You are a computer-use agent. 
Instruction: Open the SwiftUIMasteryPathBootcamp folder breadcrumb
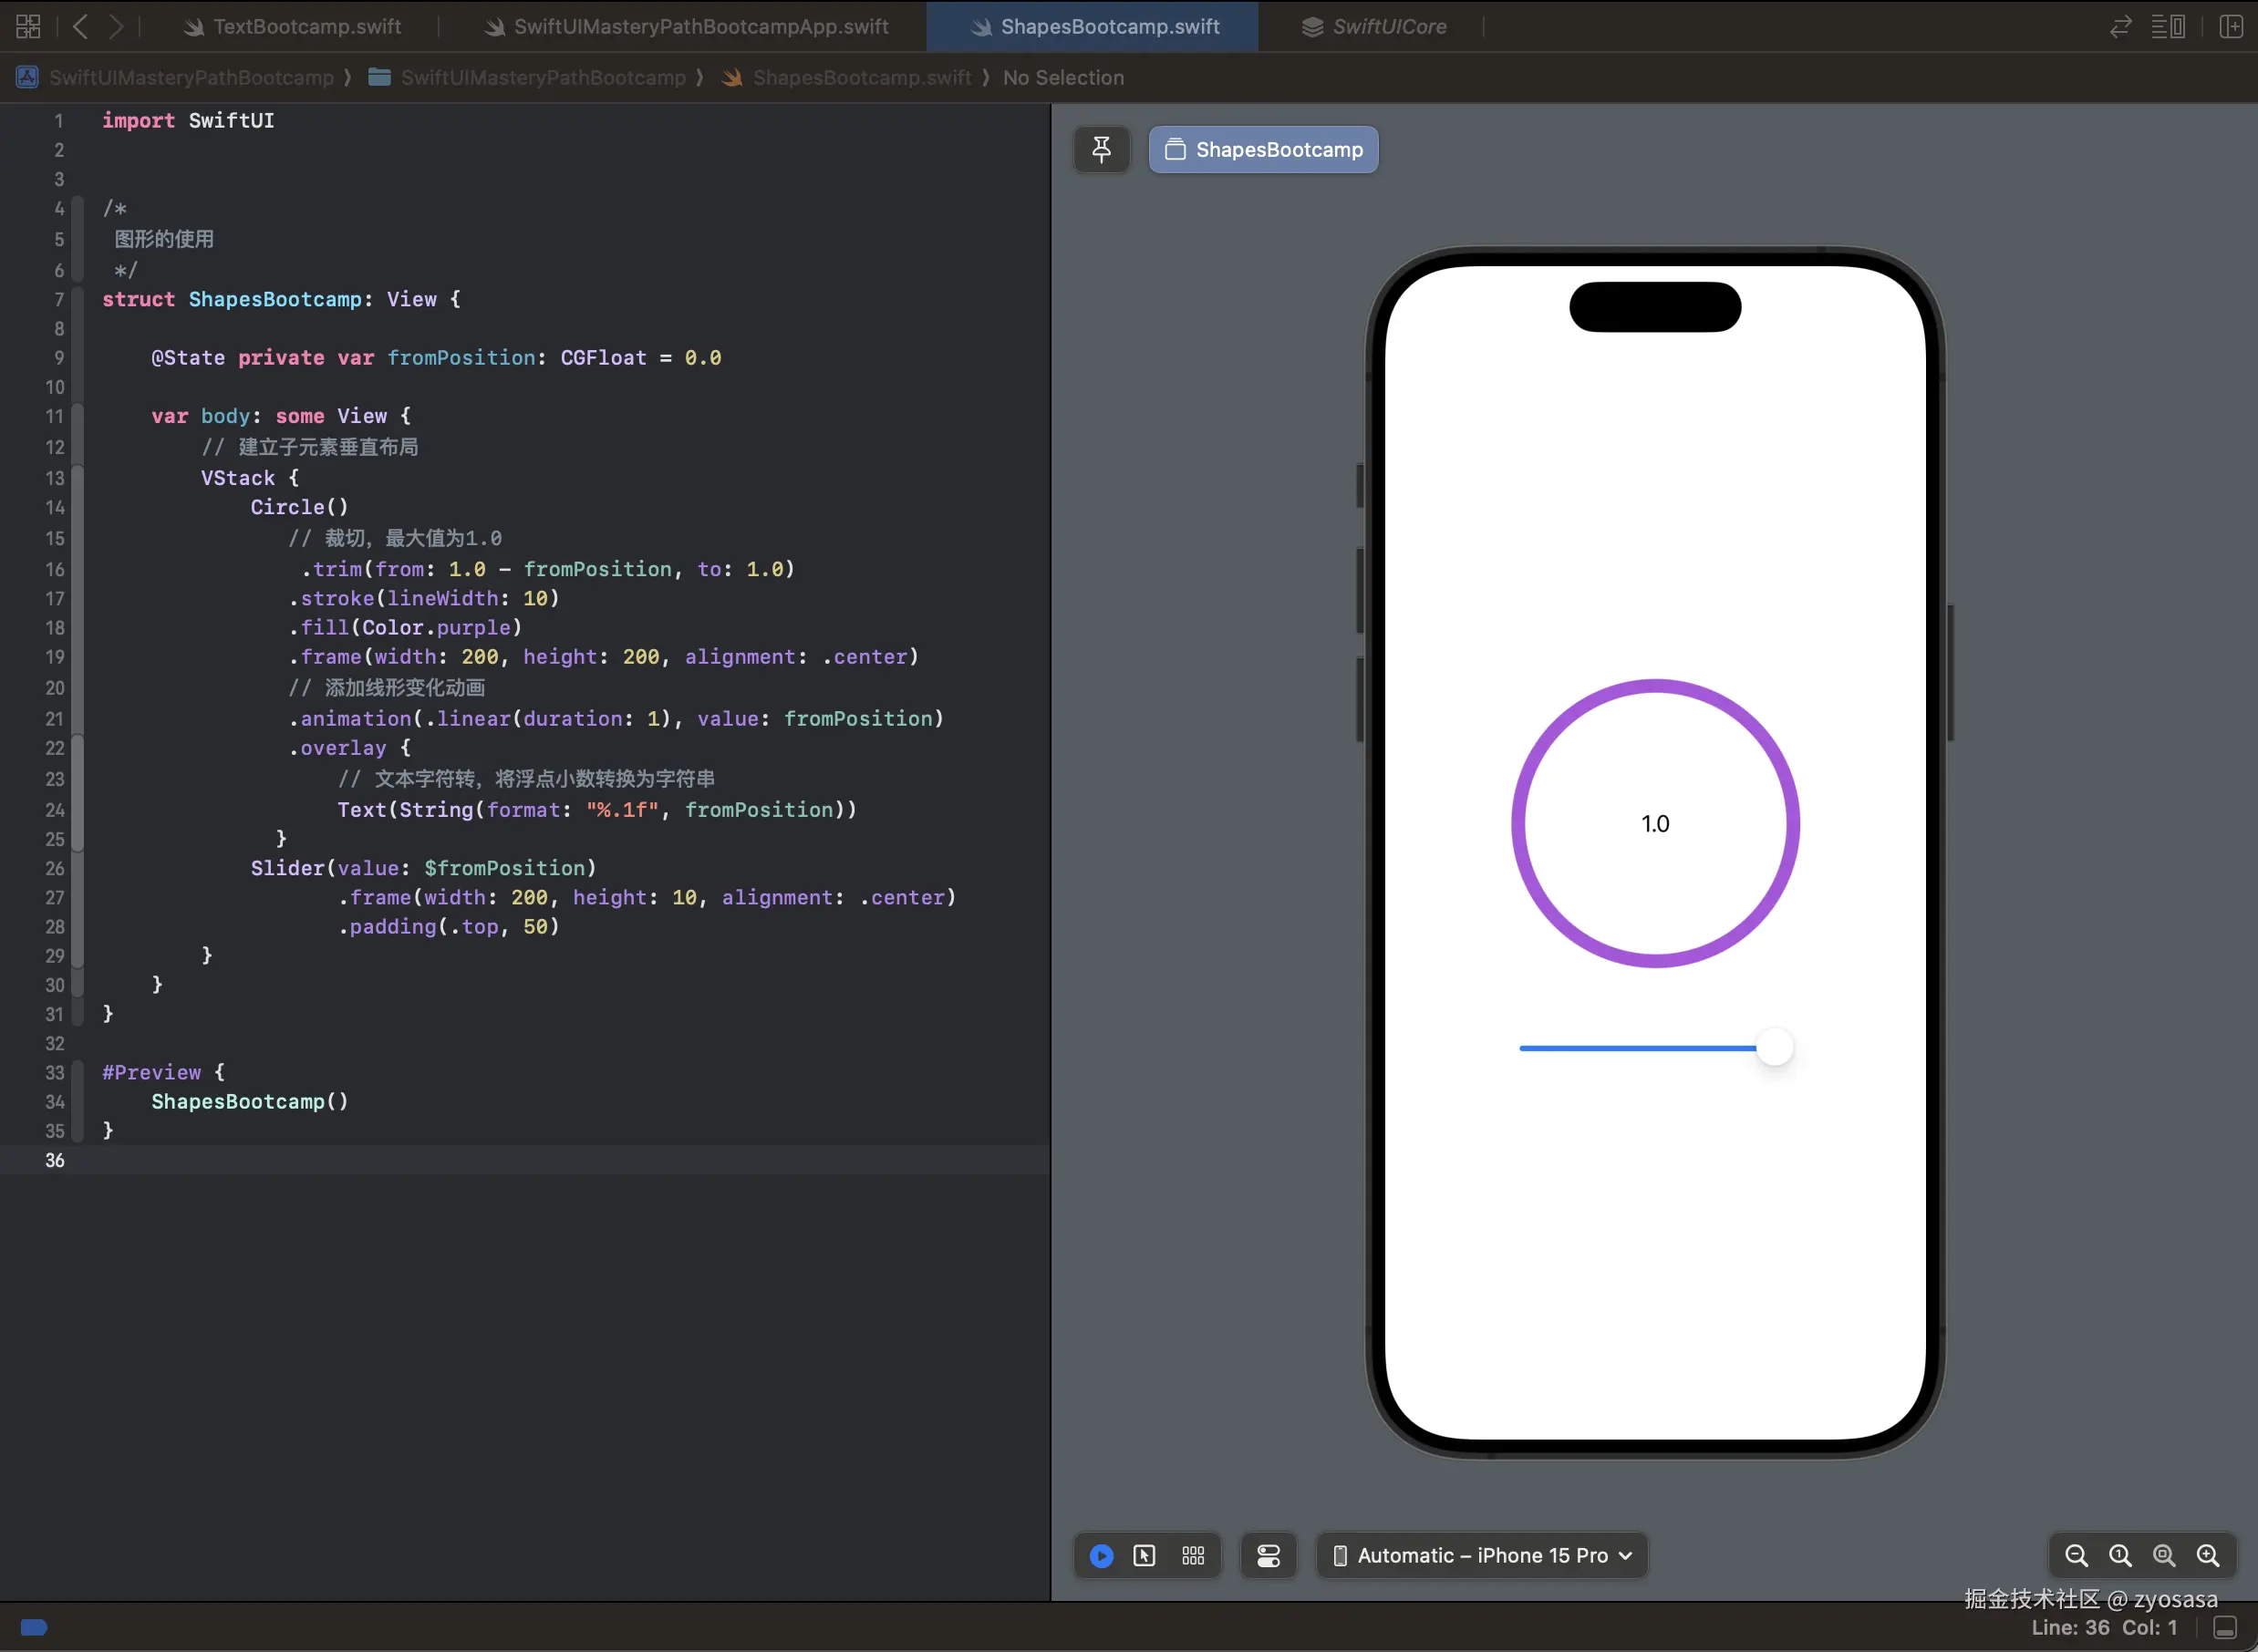542,78
